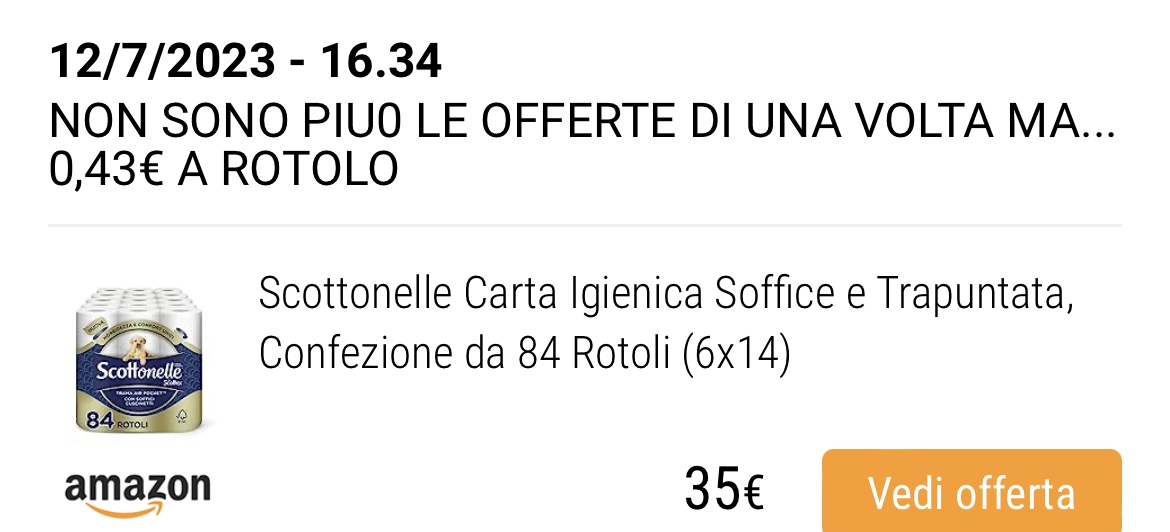The image size is (1170, 532).
Task: Open the Scottonelle Carta Igienica title link
Action: pos(666,295)
